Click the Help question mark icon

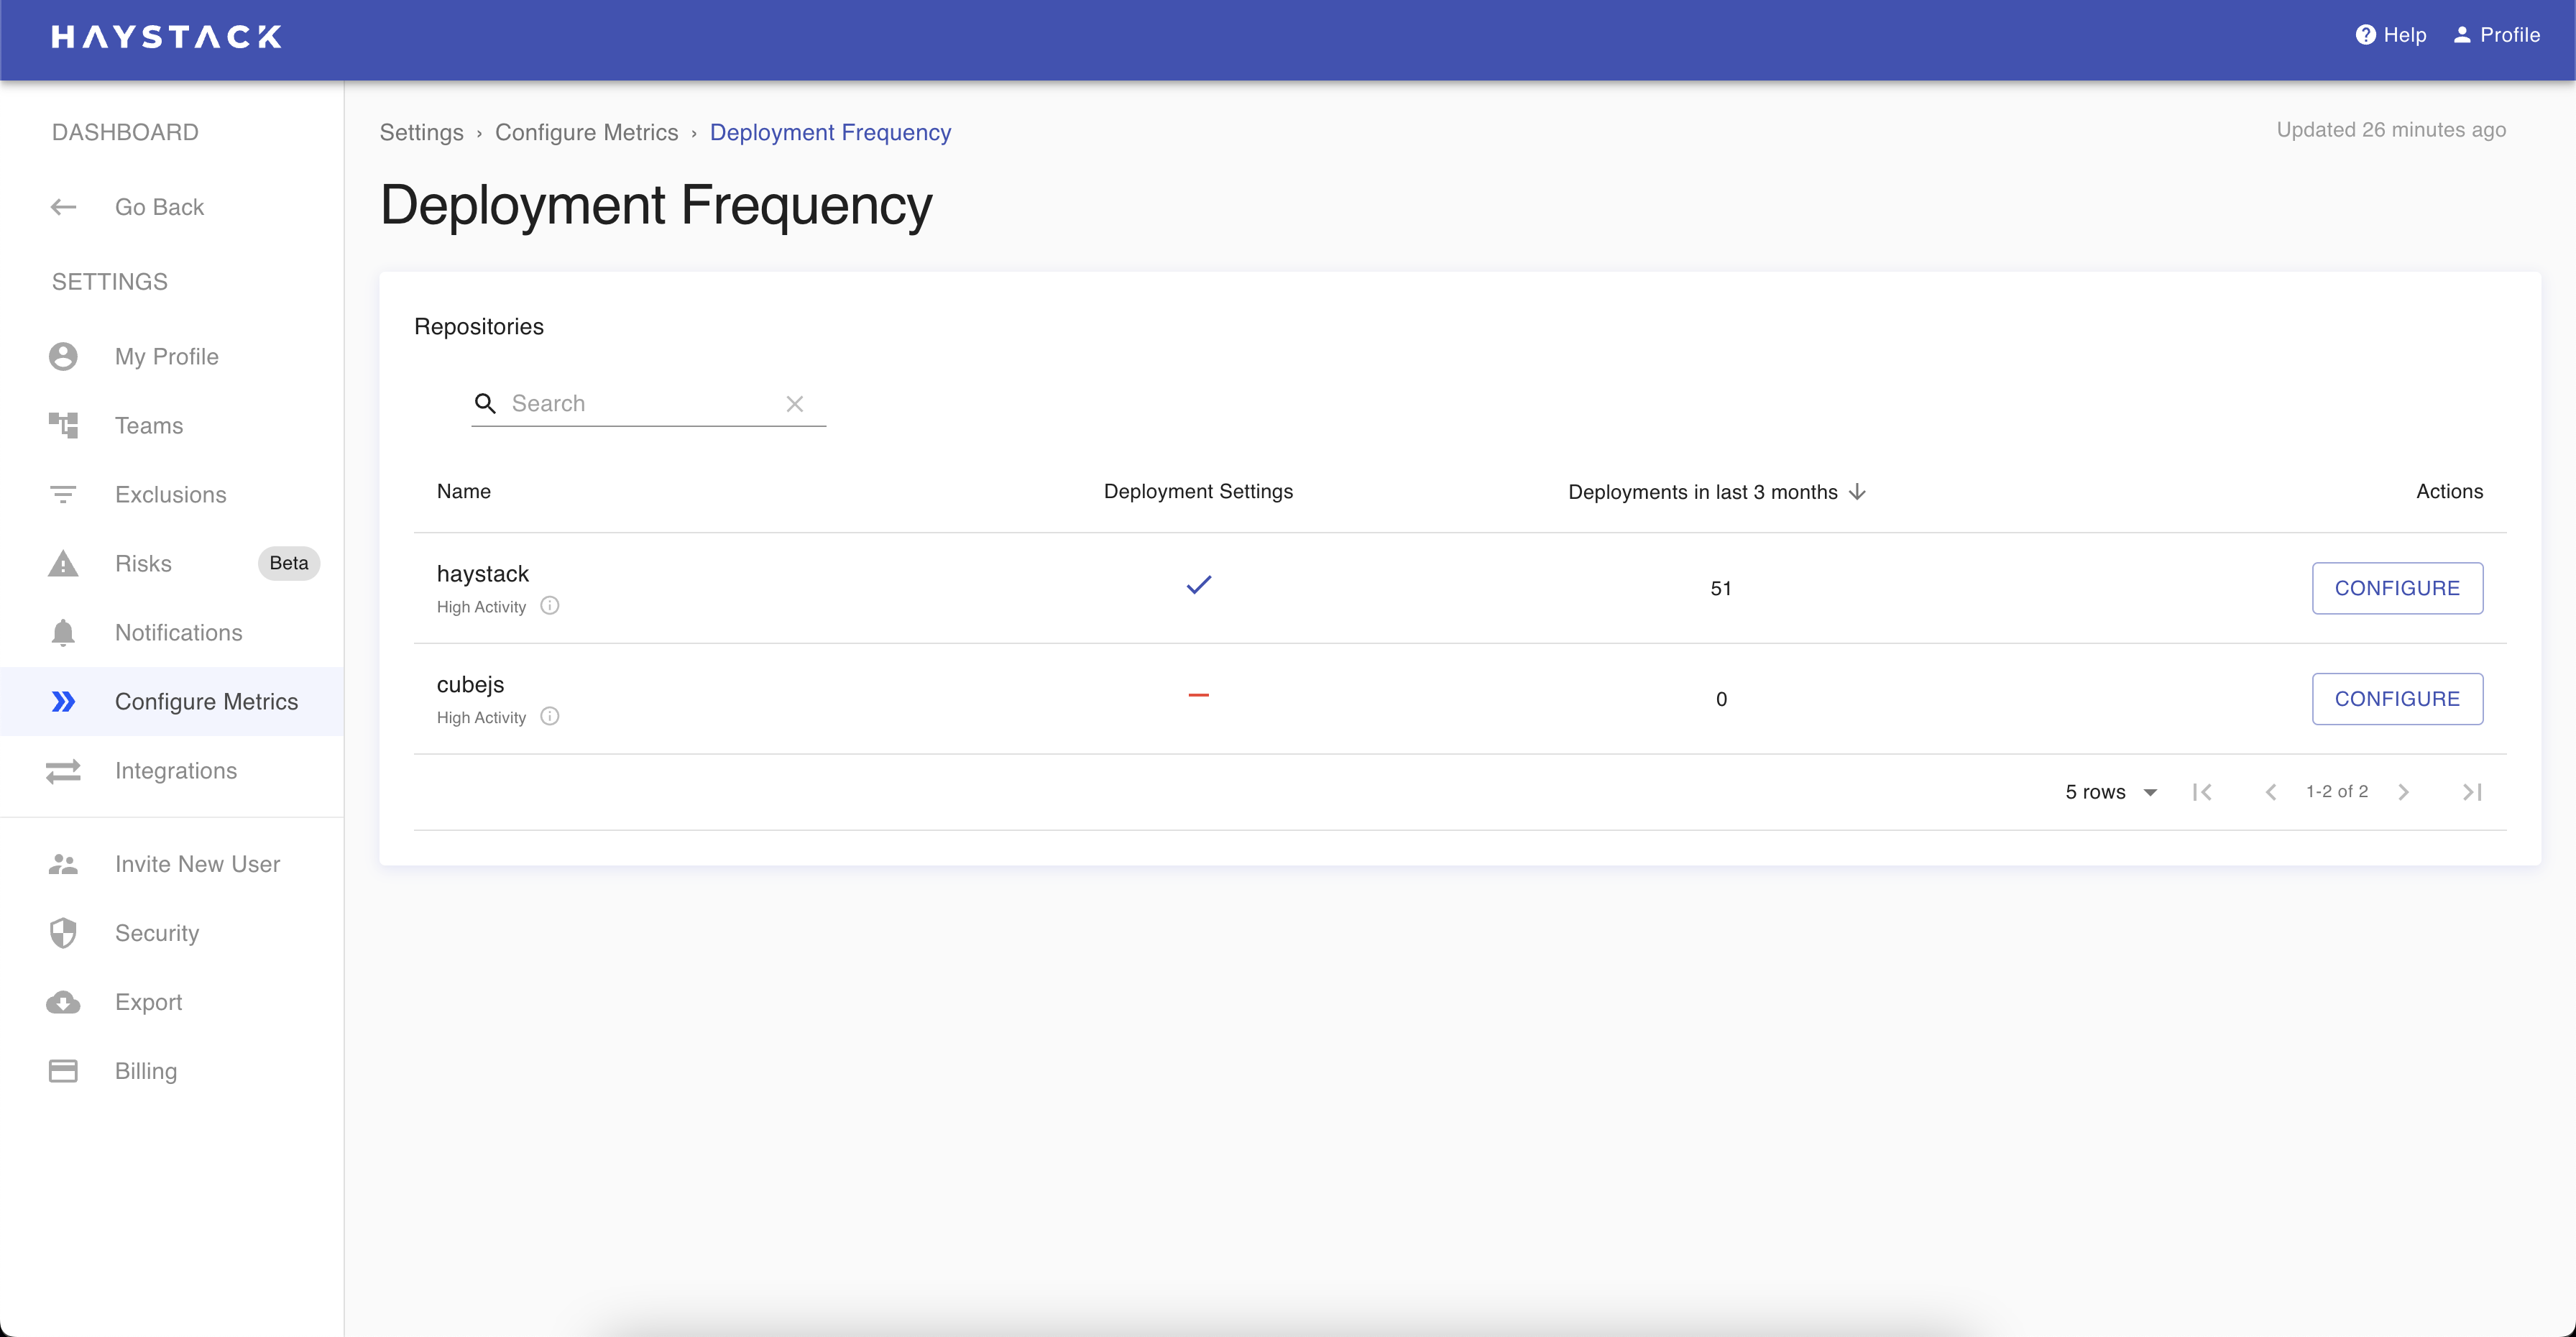click(x=2365, y=35)
